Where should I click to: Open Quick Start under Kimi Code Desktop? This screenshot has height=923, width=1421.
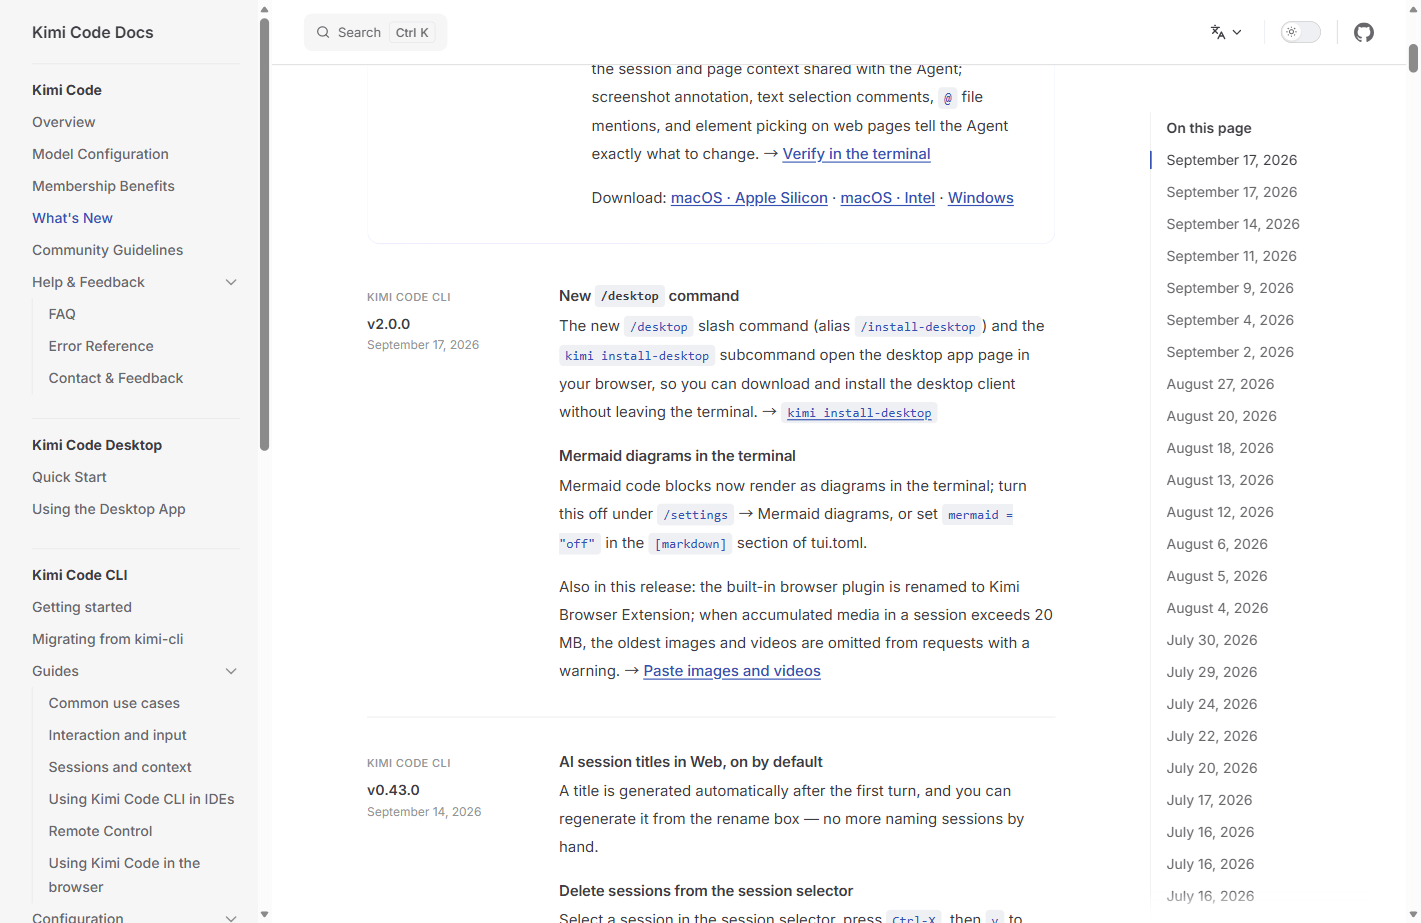69,477
